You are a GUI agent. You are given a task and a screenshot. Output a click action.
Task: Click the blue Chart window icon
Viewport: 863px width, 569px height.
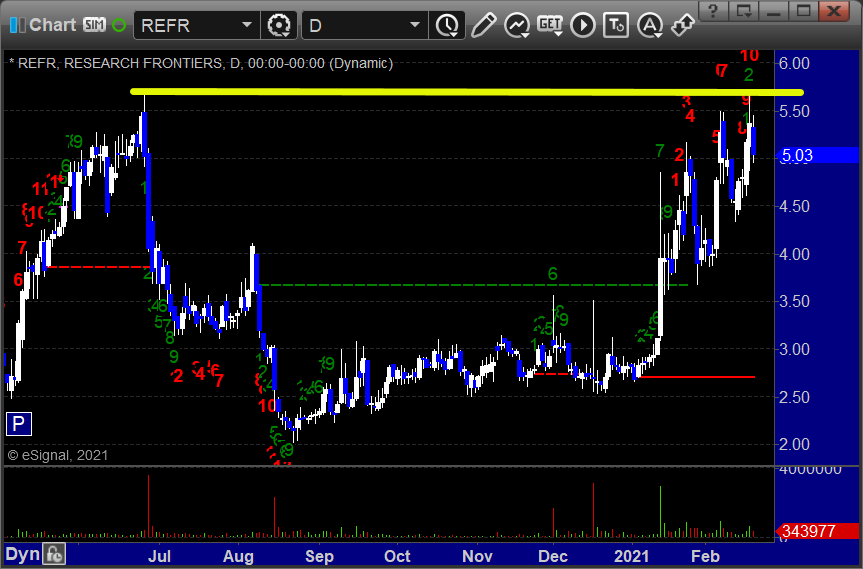click(17, 25)
